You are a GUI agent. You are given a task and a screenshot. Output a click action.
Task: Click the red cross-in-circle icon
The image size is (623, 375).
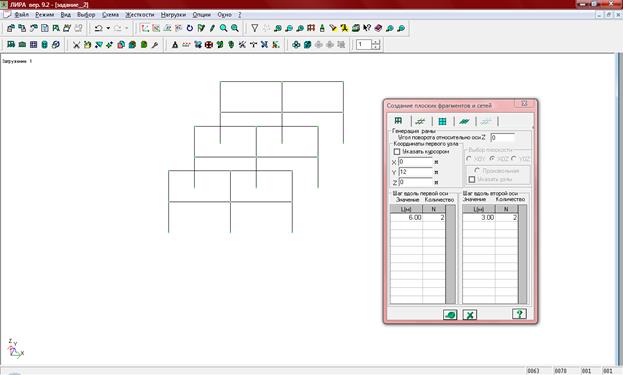[x=209, y=45]
